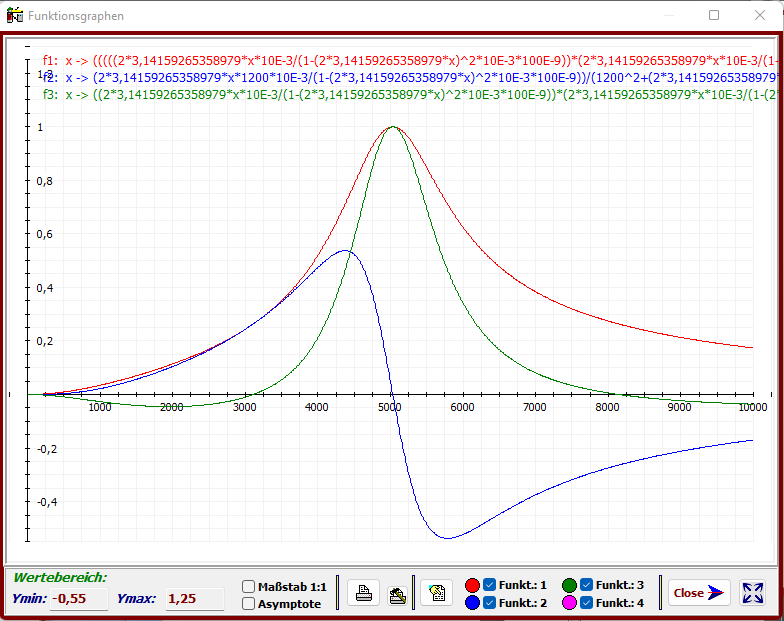Maximize the Funktionsgraphen window
The height and width of the screenshot is (621, 784).
pos(714,16)
